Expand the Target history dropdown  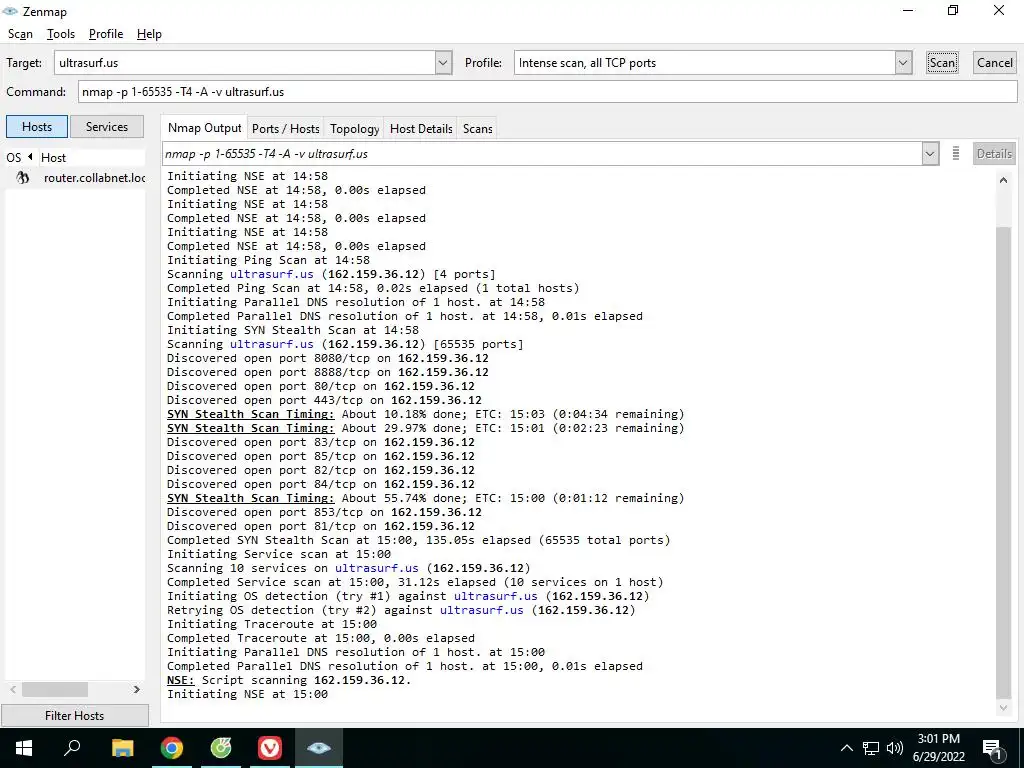point(443,63)
